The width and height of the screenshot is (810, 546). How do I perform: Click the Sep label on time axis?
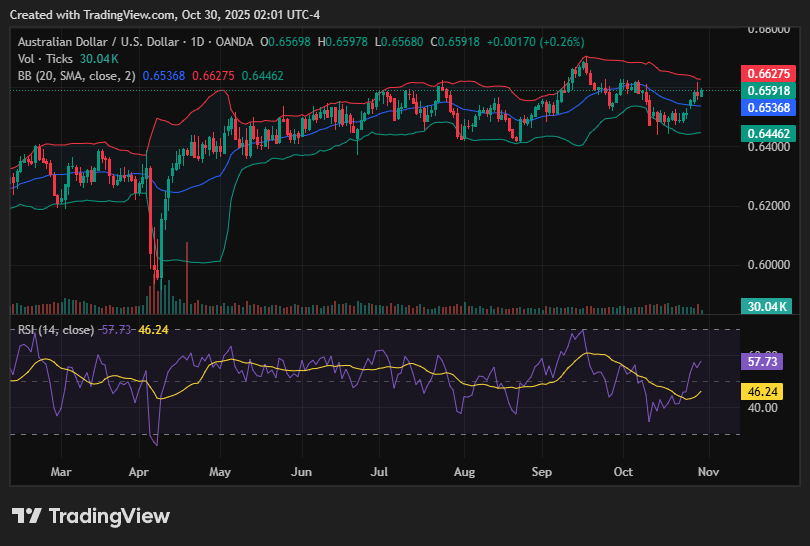pyautogui.click(x=542, y=470)
